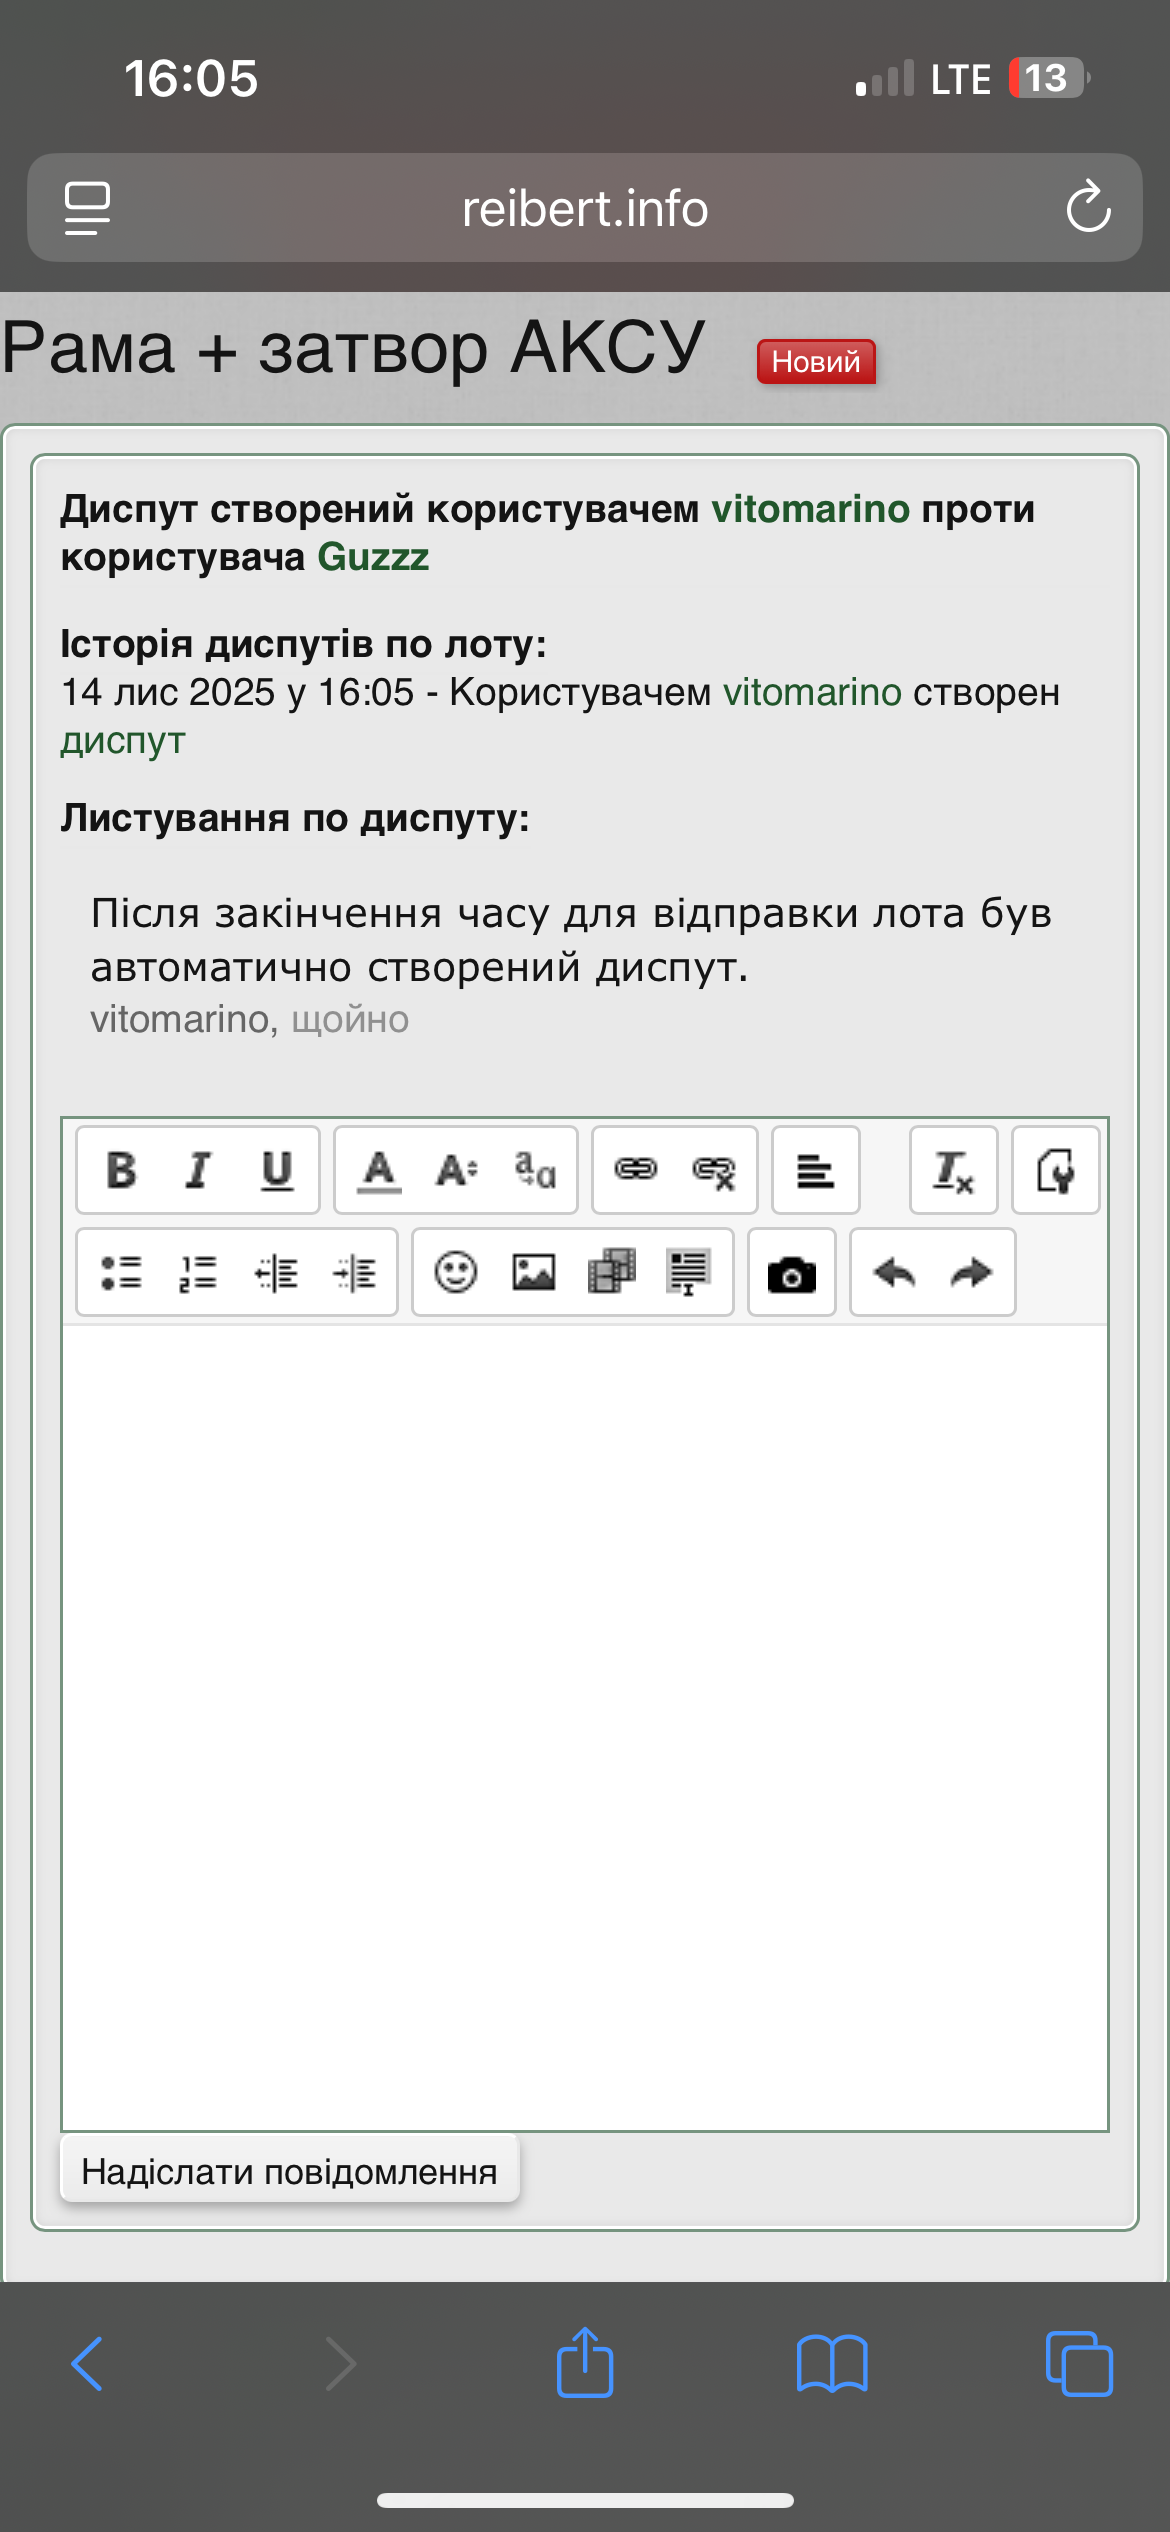Tap the reibert.info address bar
The width and height of the screenshot is (1170, 2532).
[585, 208]
